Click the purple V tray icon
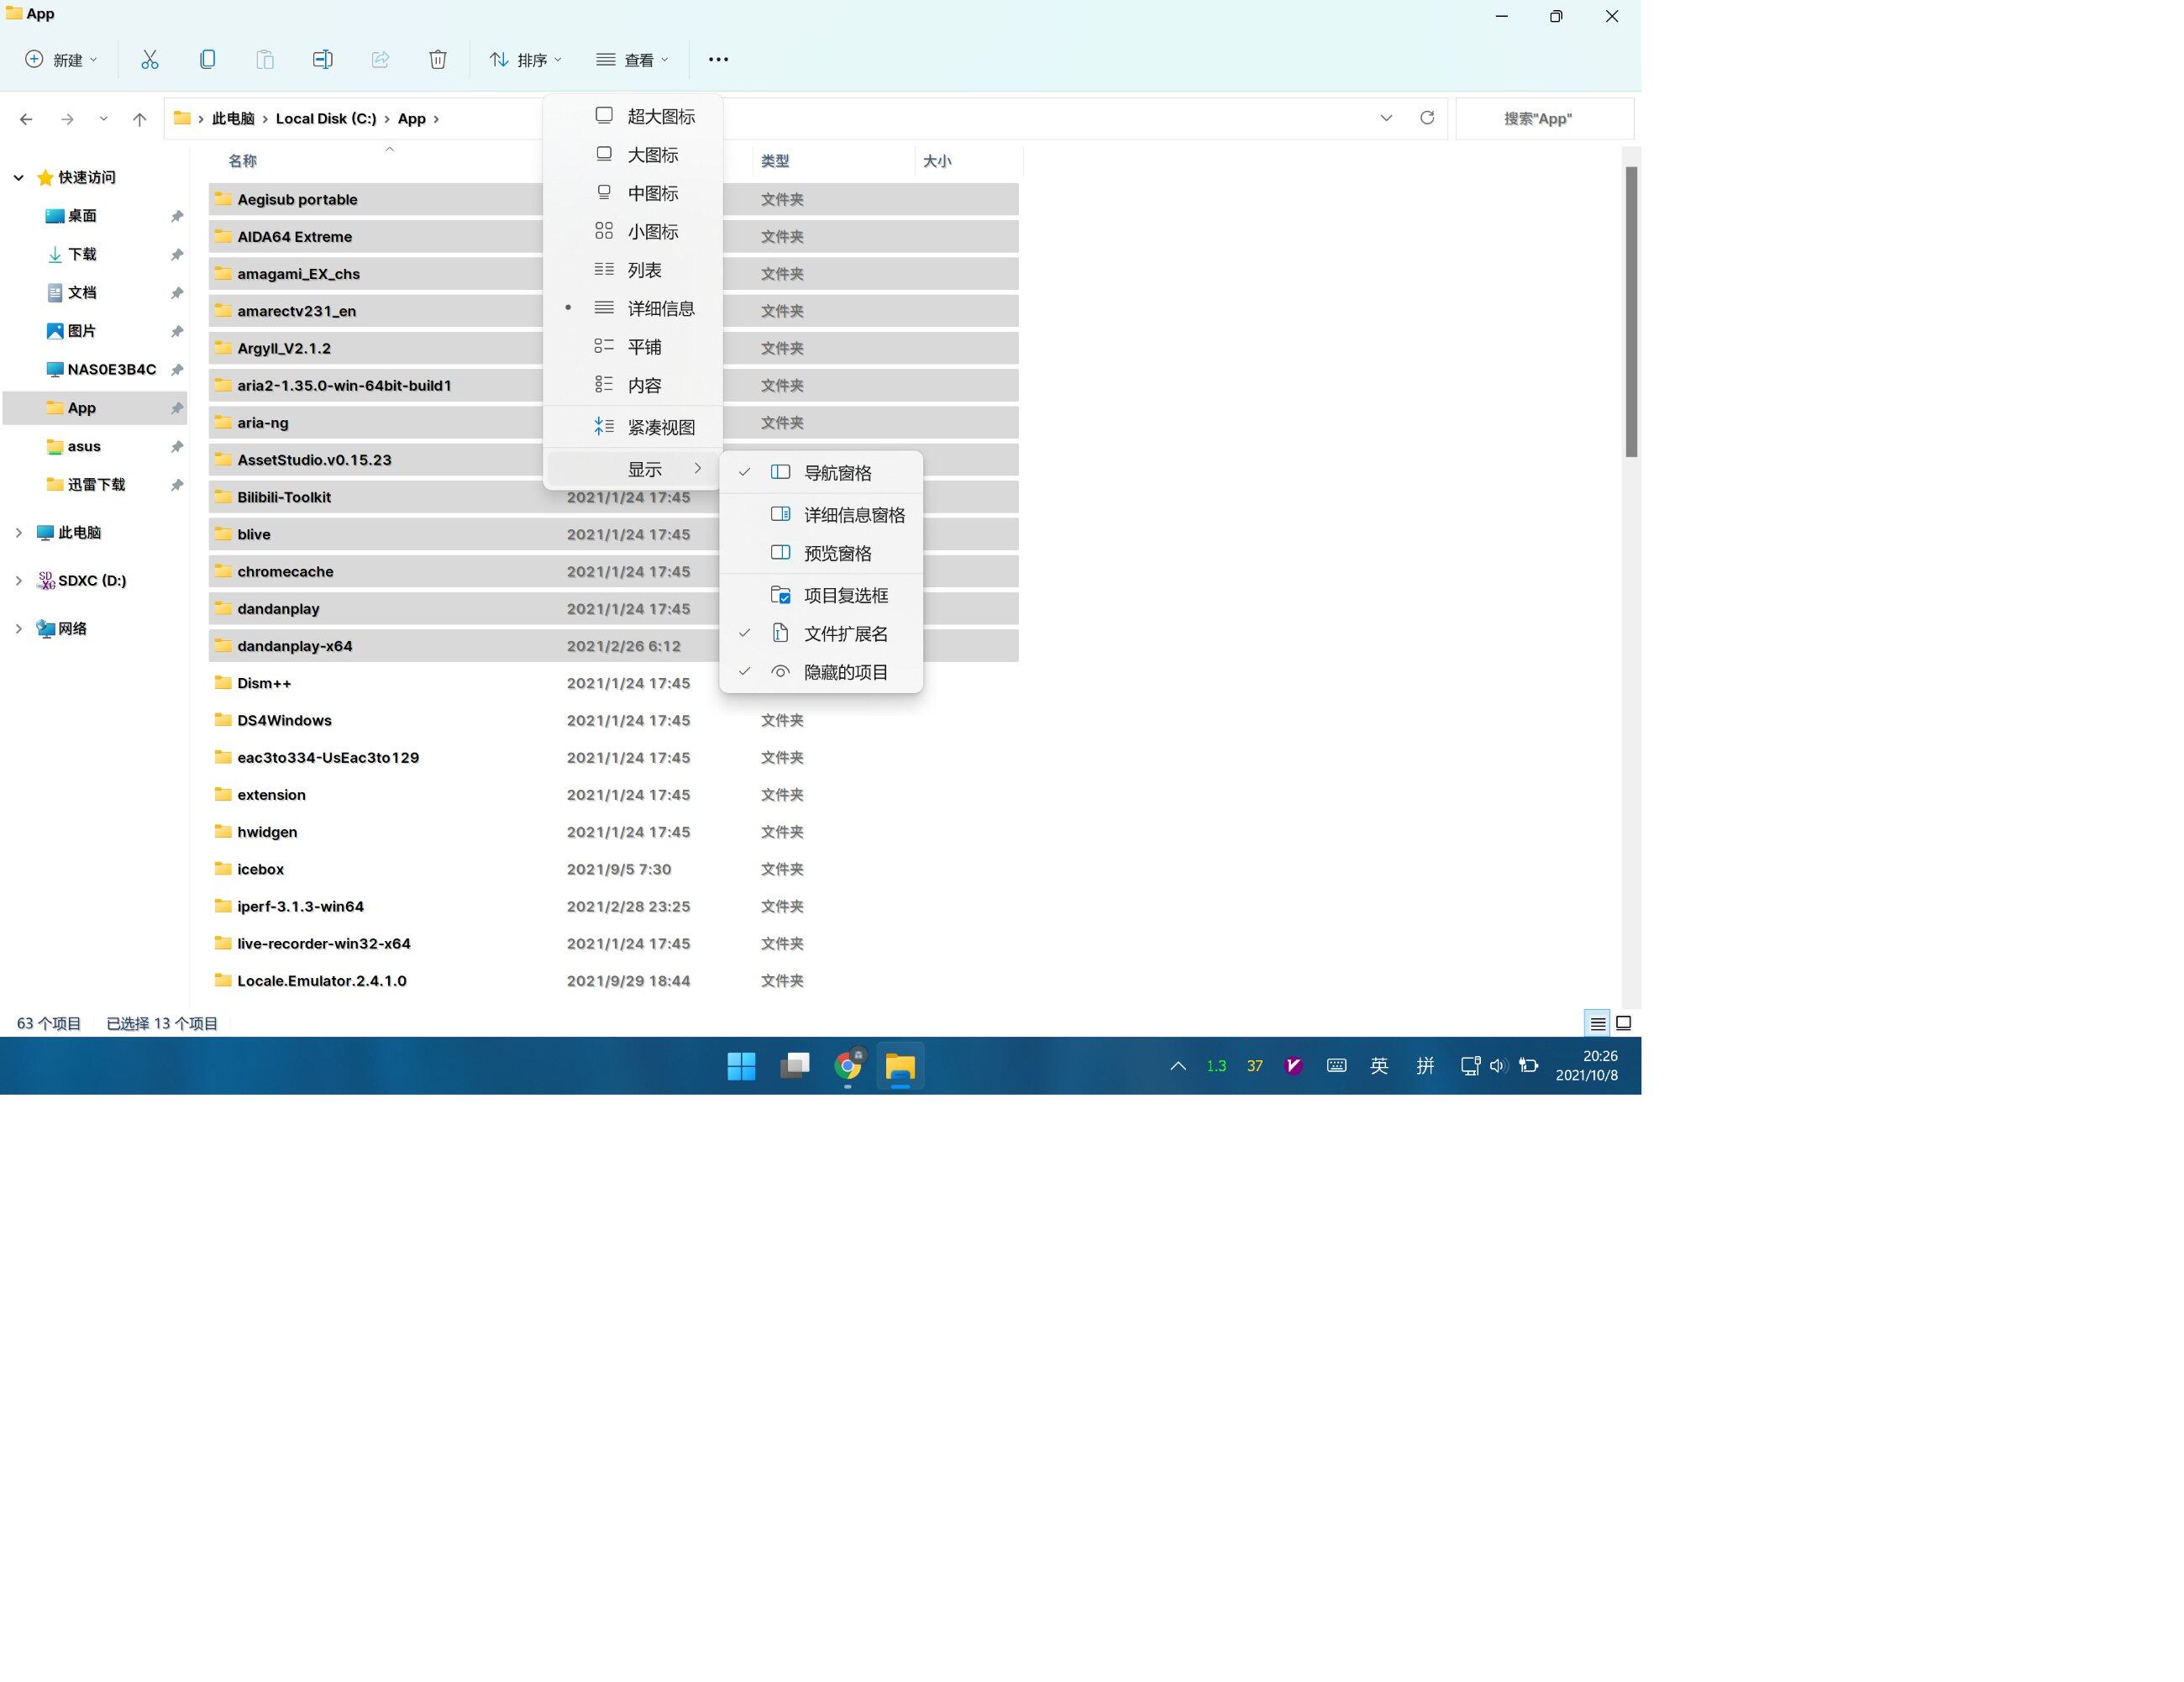2184x1682 pixels. (x=1293, y=1066)
